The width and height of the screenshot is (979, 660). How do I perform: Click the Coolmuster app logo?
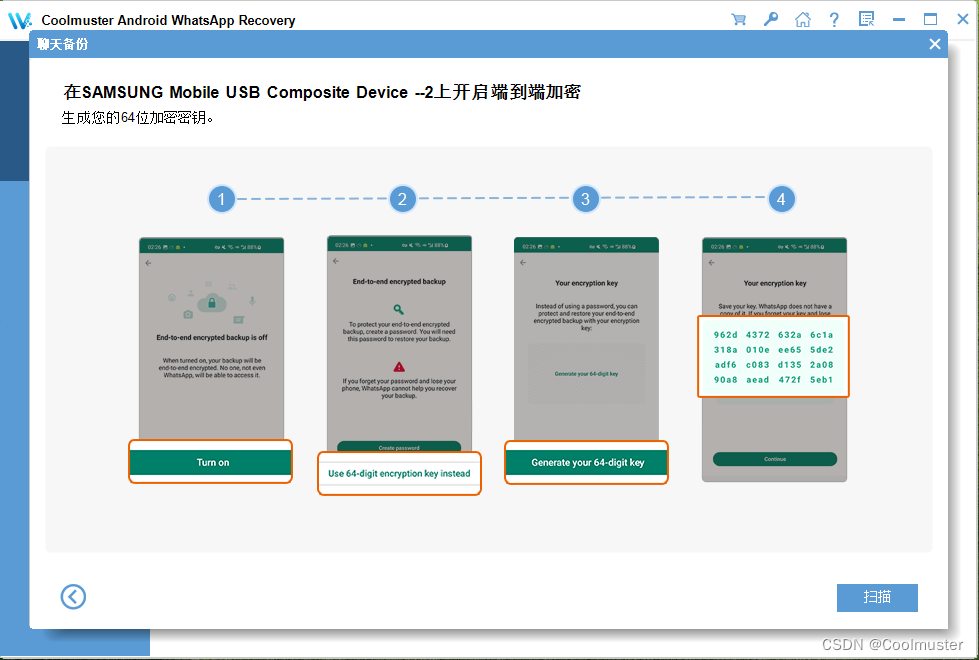point(20,20)
